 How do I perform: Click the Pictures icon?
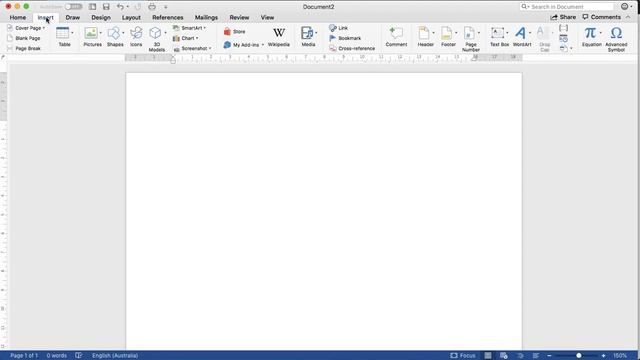(91, 33)
